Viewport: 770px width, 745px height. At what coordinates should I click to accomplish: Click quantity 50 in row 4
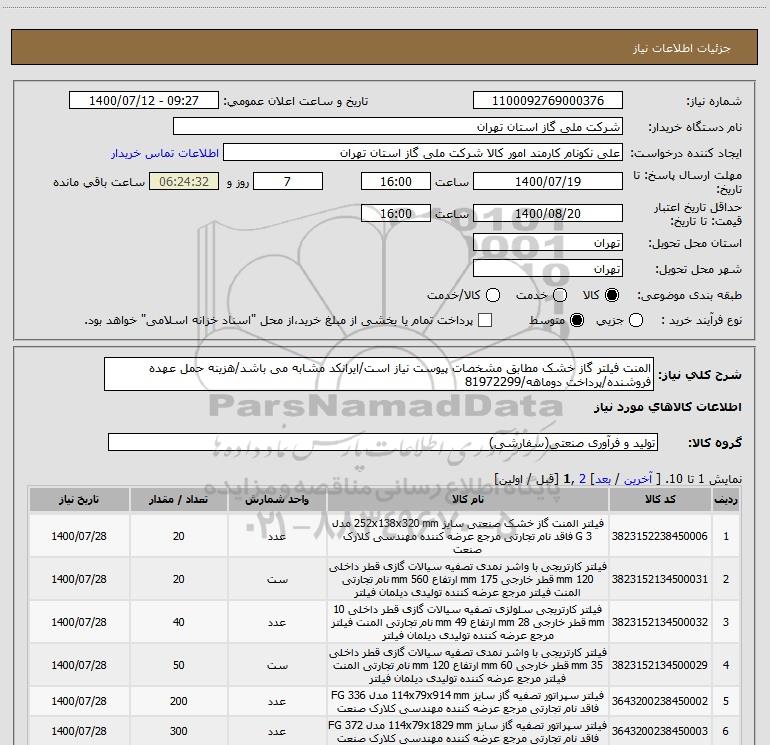[178, 665]
